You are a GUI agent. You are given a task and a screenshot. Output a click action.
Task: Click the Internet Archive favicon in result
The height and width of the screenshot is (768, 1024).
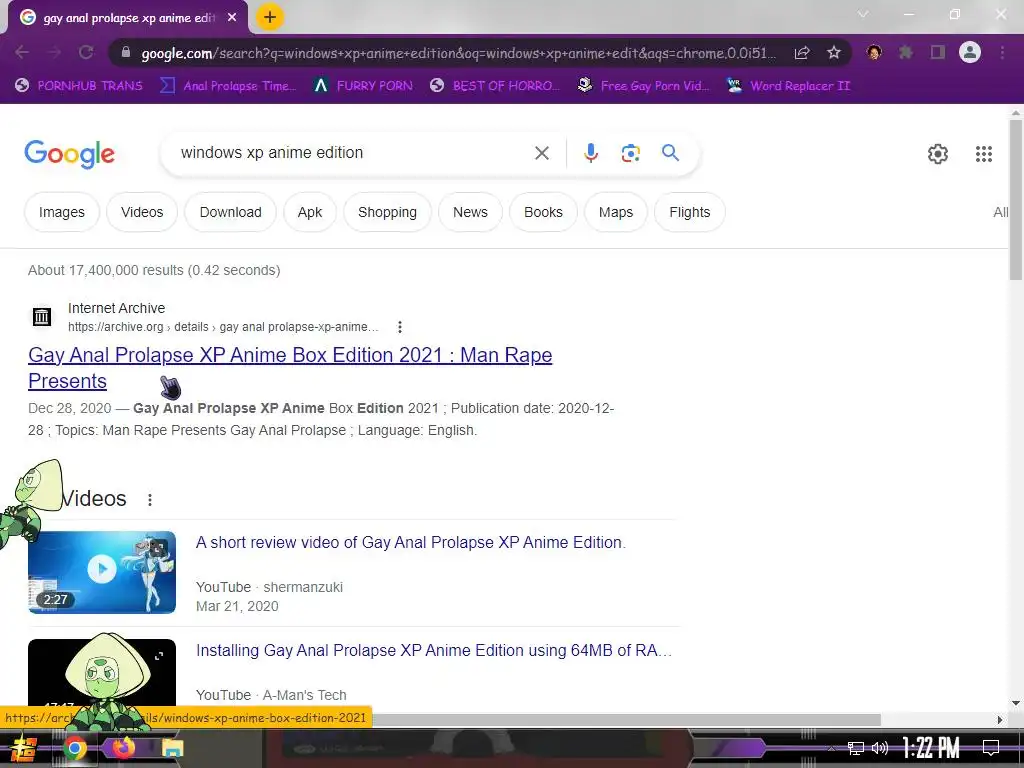point(42,317)
